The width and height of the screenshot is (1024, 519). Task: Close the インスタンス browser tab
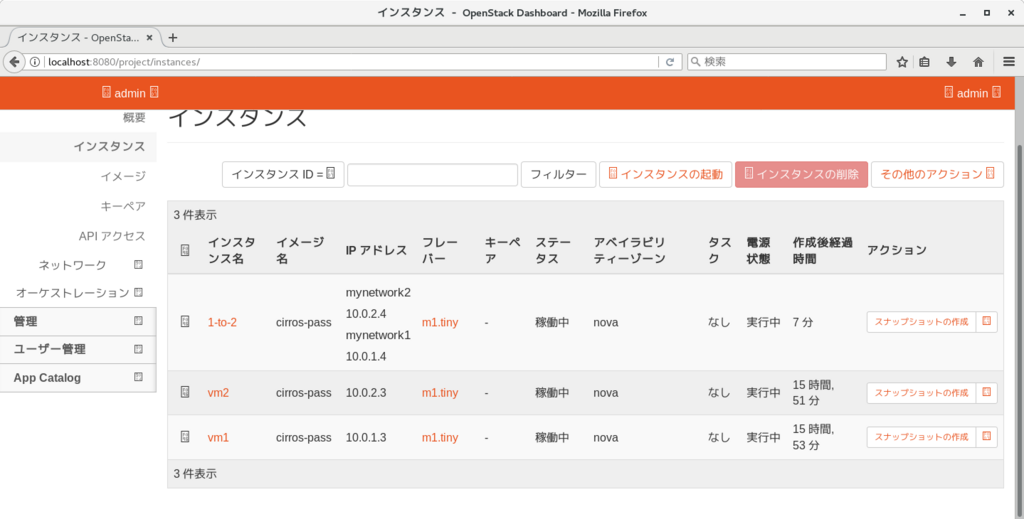[x=150, y=38]
